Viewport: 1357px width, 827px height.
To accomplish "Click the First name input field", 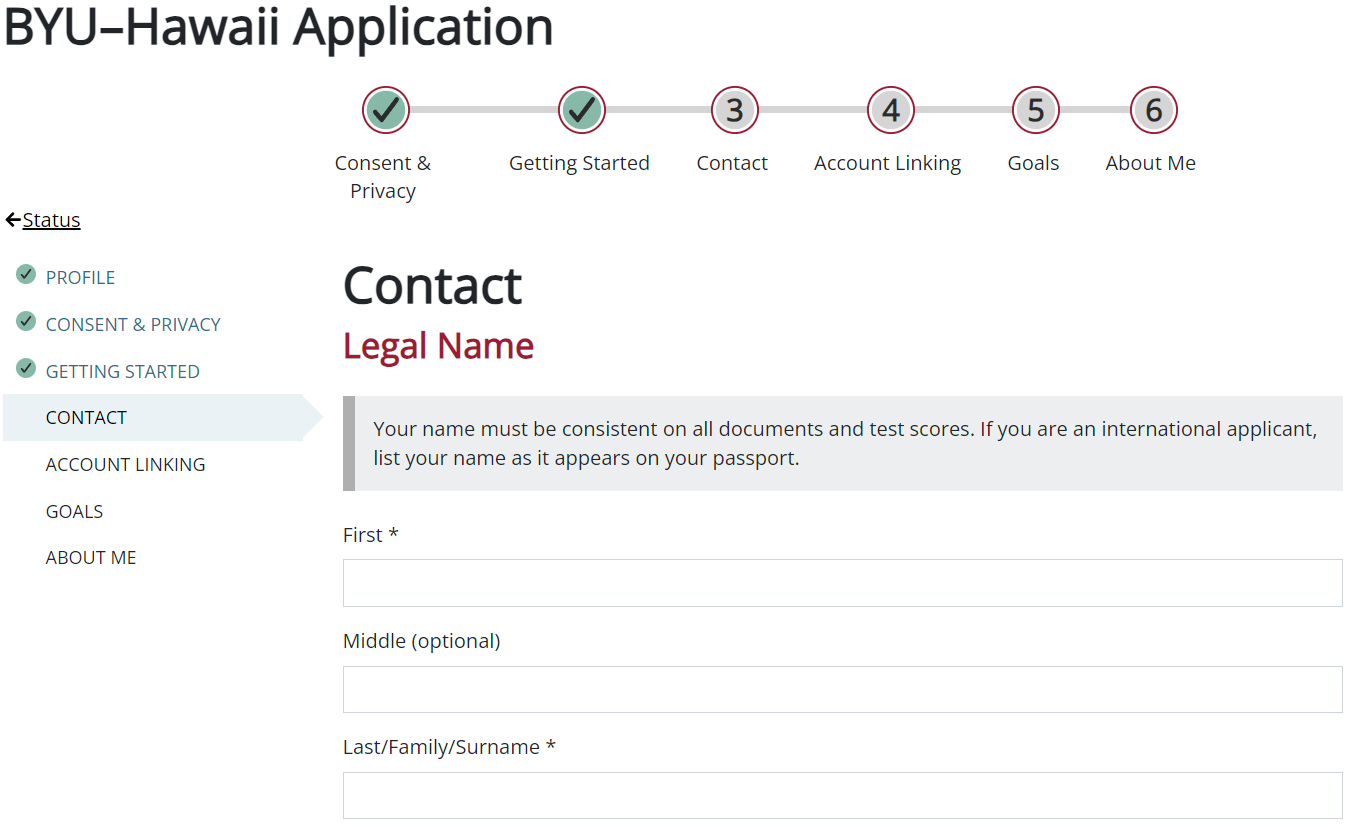I will click(x=842, y=583).
